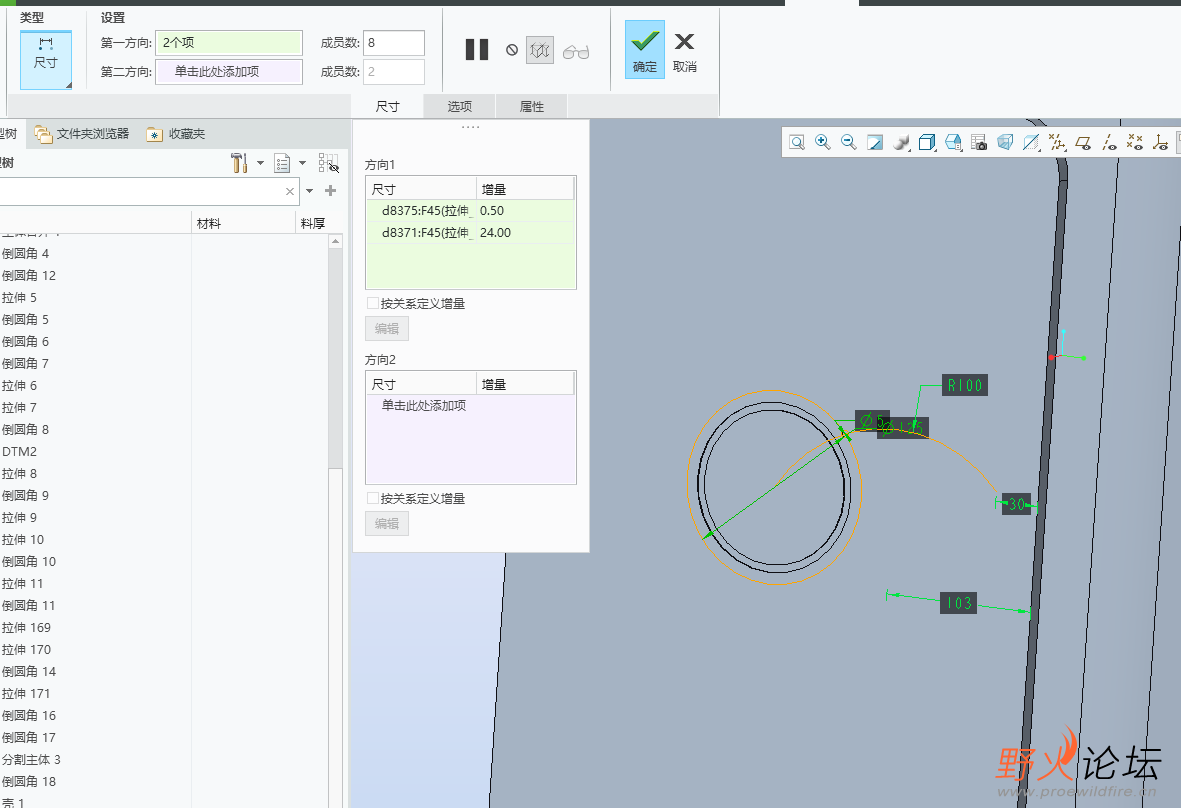
Task: Click the model tree scroll-up arrow
Action: click(x=336, y=241)
